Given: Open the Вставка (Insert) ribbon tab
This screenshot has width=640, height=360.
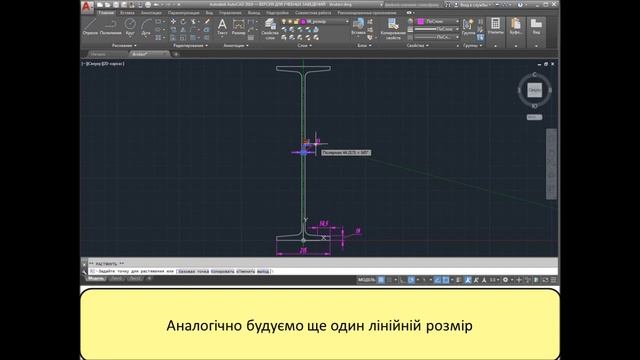Looking at the screenshot, I should [127, 13].
